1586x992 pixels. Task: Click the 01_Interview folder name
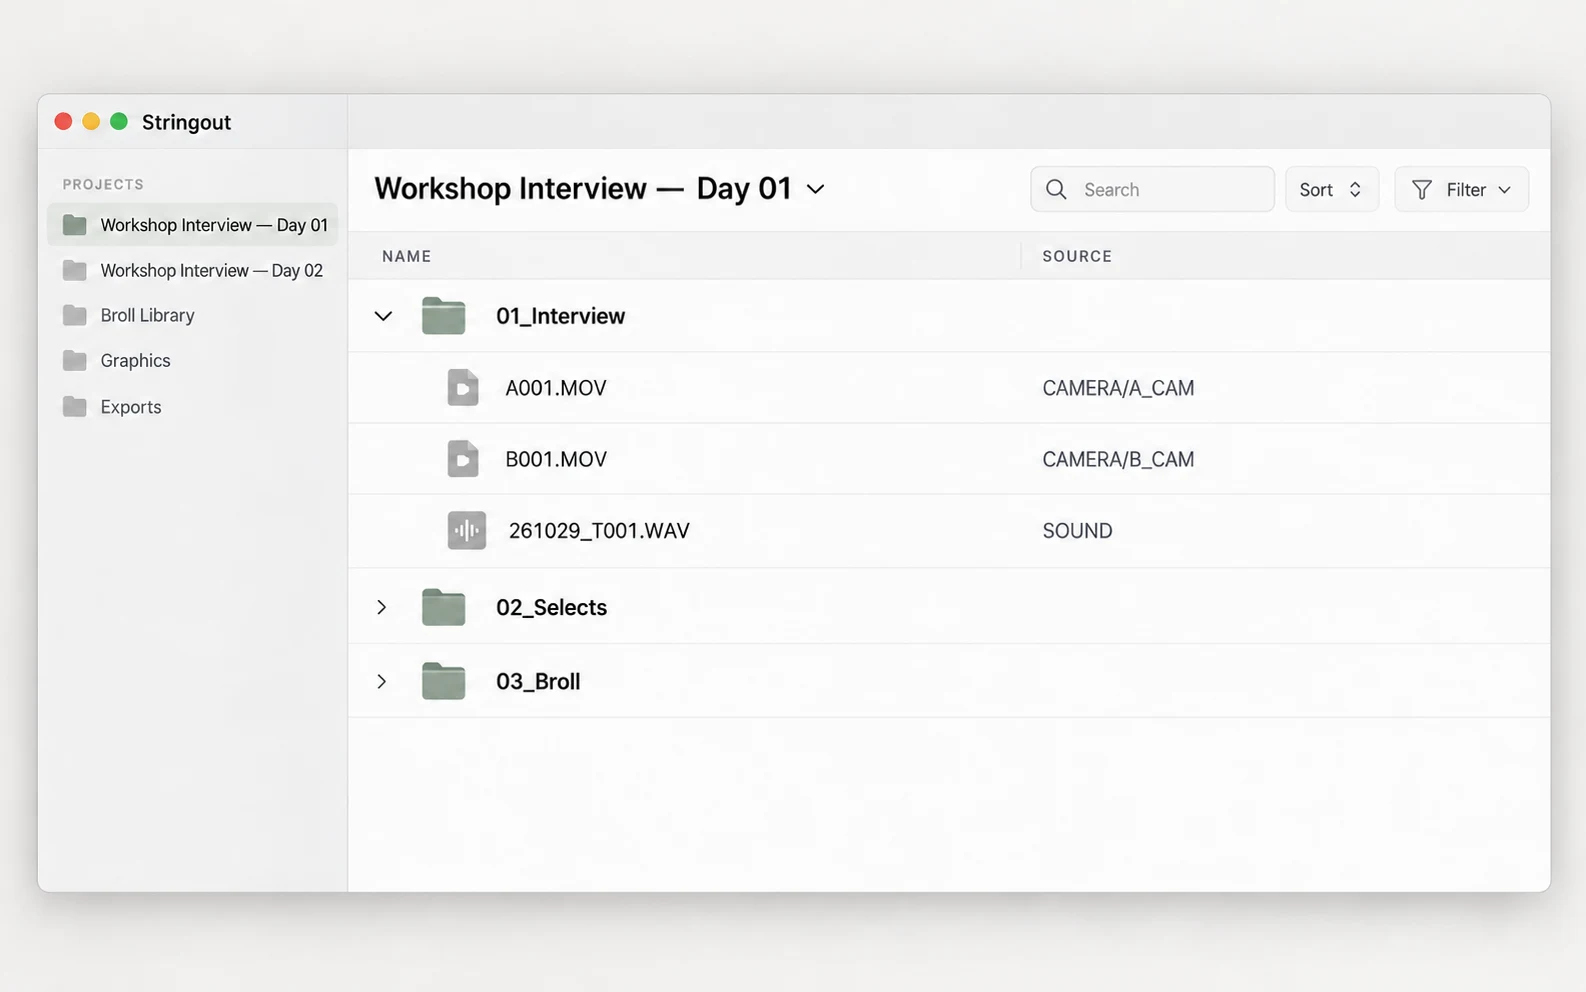tap(560, 316)
